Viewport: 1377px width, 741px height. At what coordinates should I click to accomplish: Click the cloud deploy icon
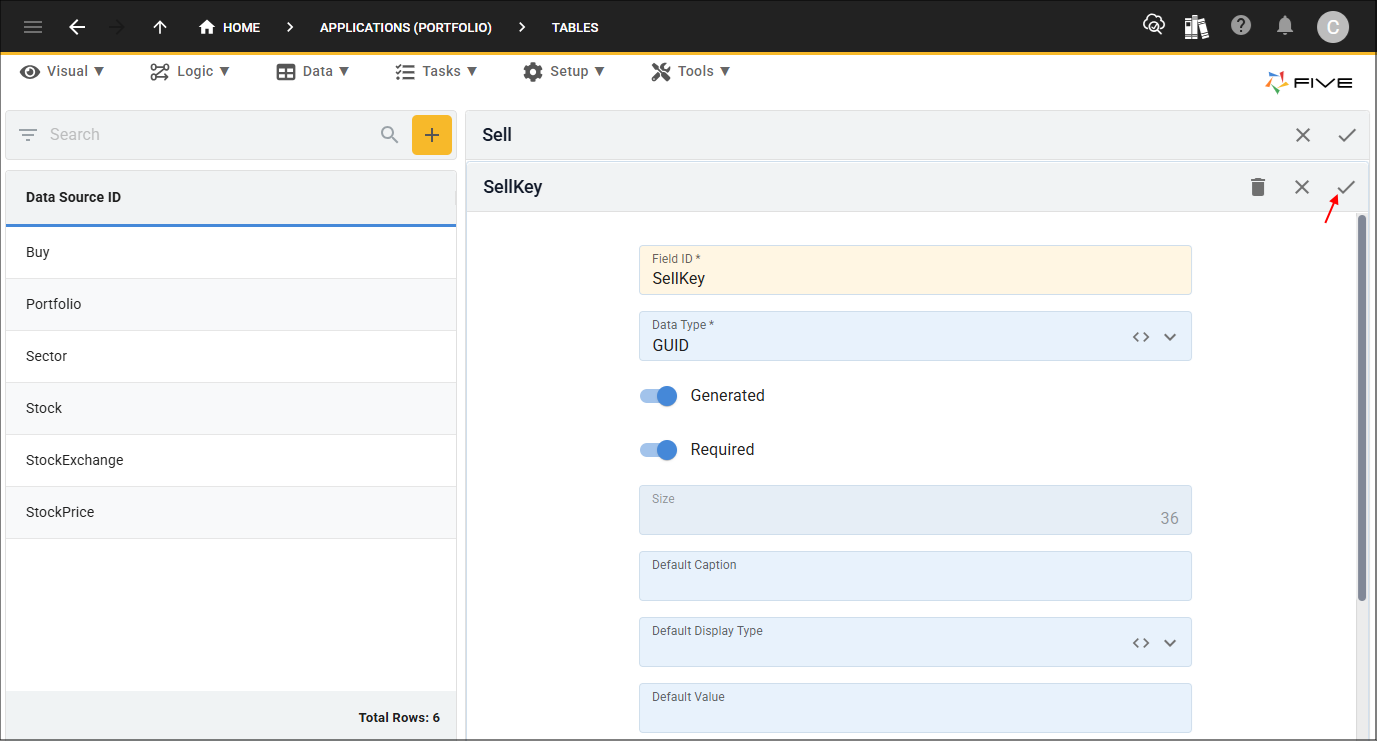pyautogui.click(x=1154, y=26)
